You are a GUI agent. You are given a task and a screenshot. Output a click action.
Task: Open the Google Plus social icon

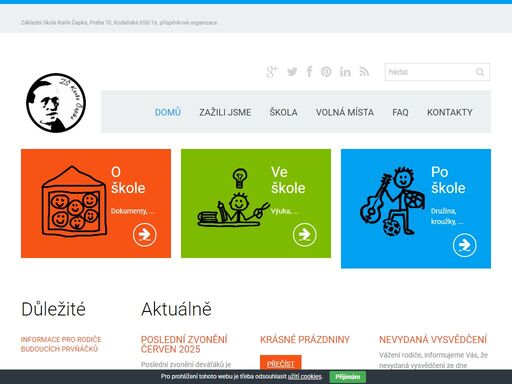272,72
